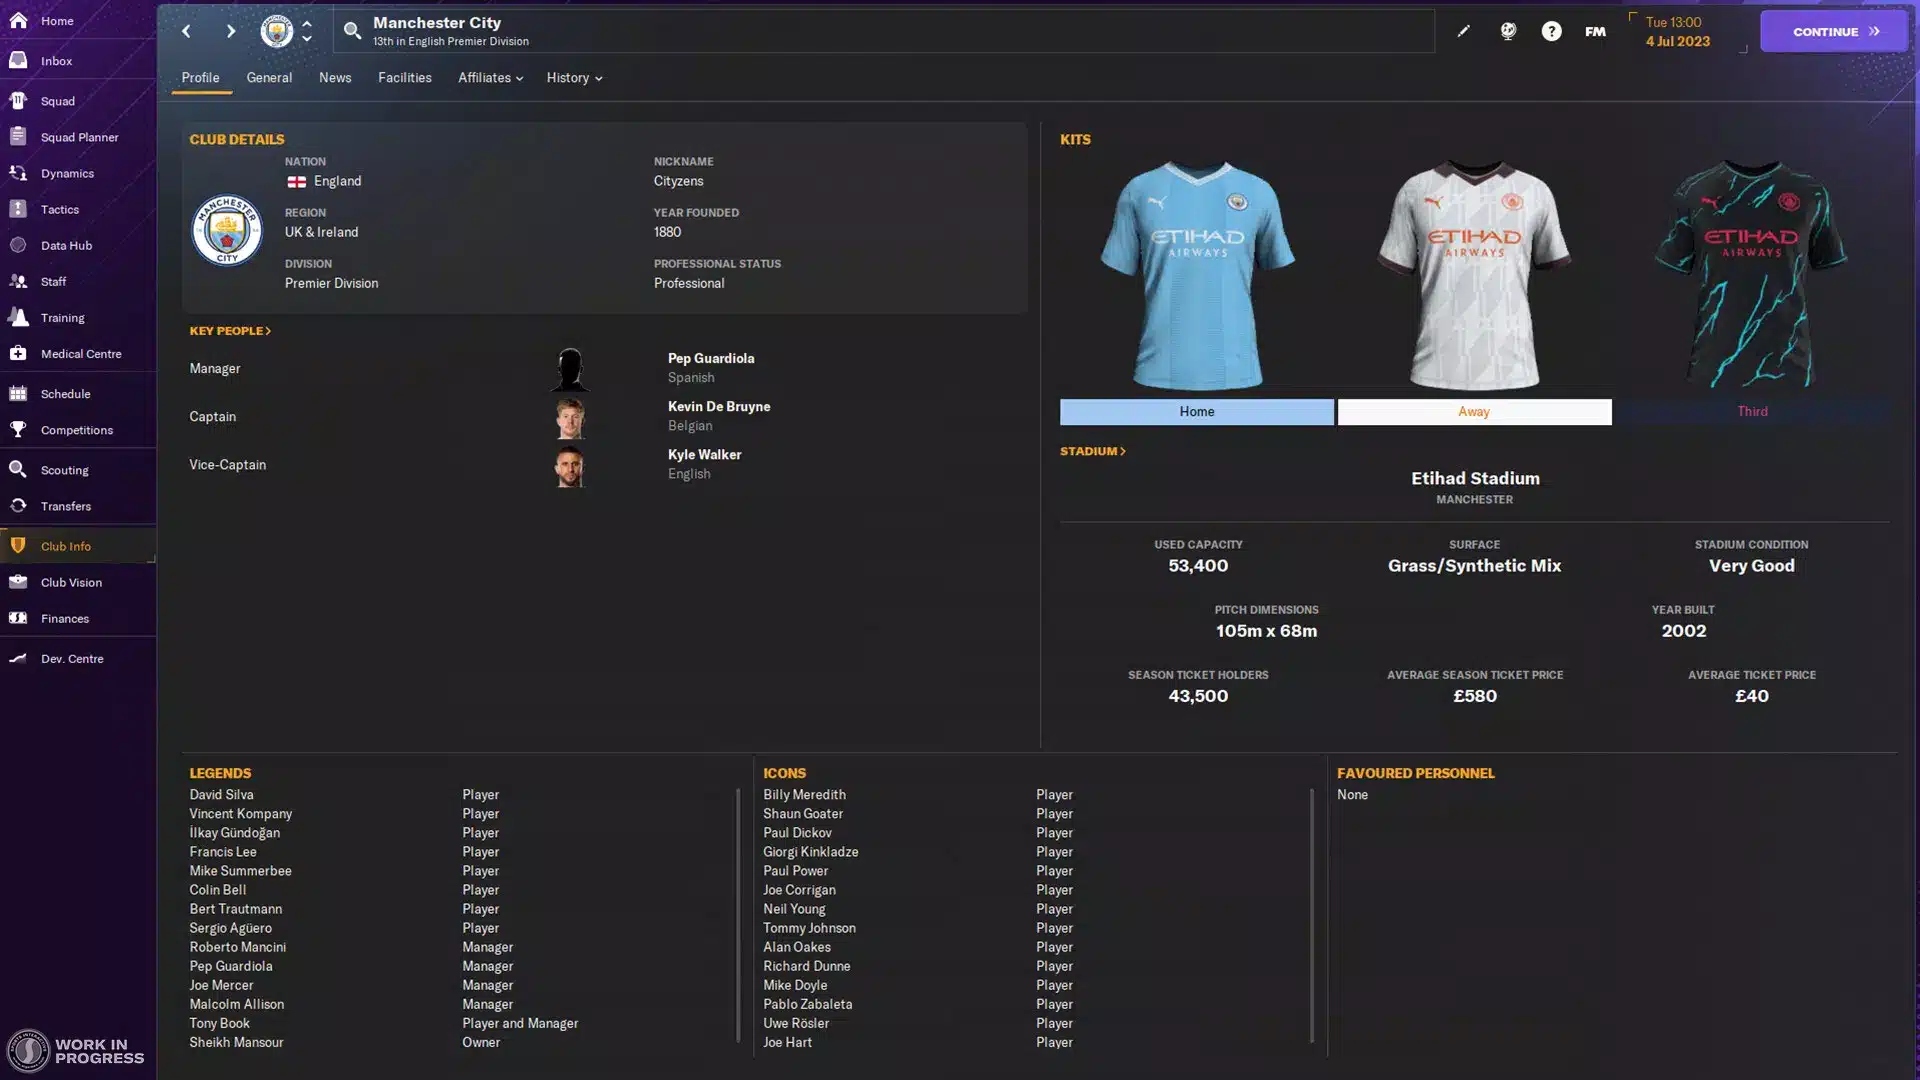The image size is (1920, 1080).
Task: Click the forward navigation arrow
Action: tap(231, 31)
